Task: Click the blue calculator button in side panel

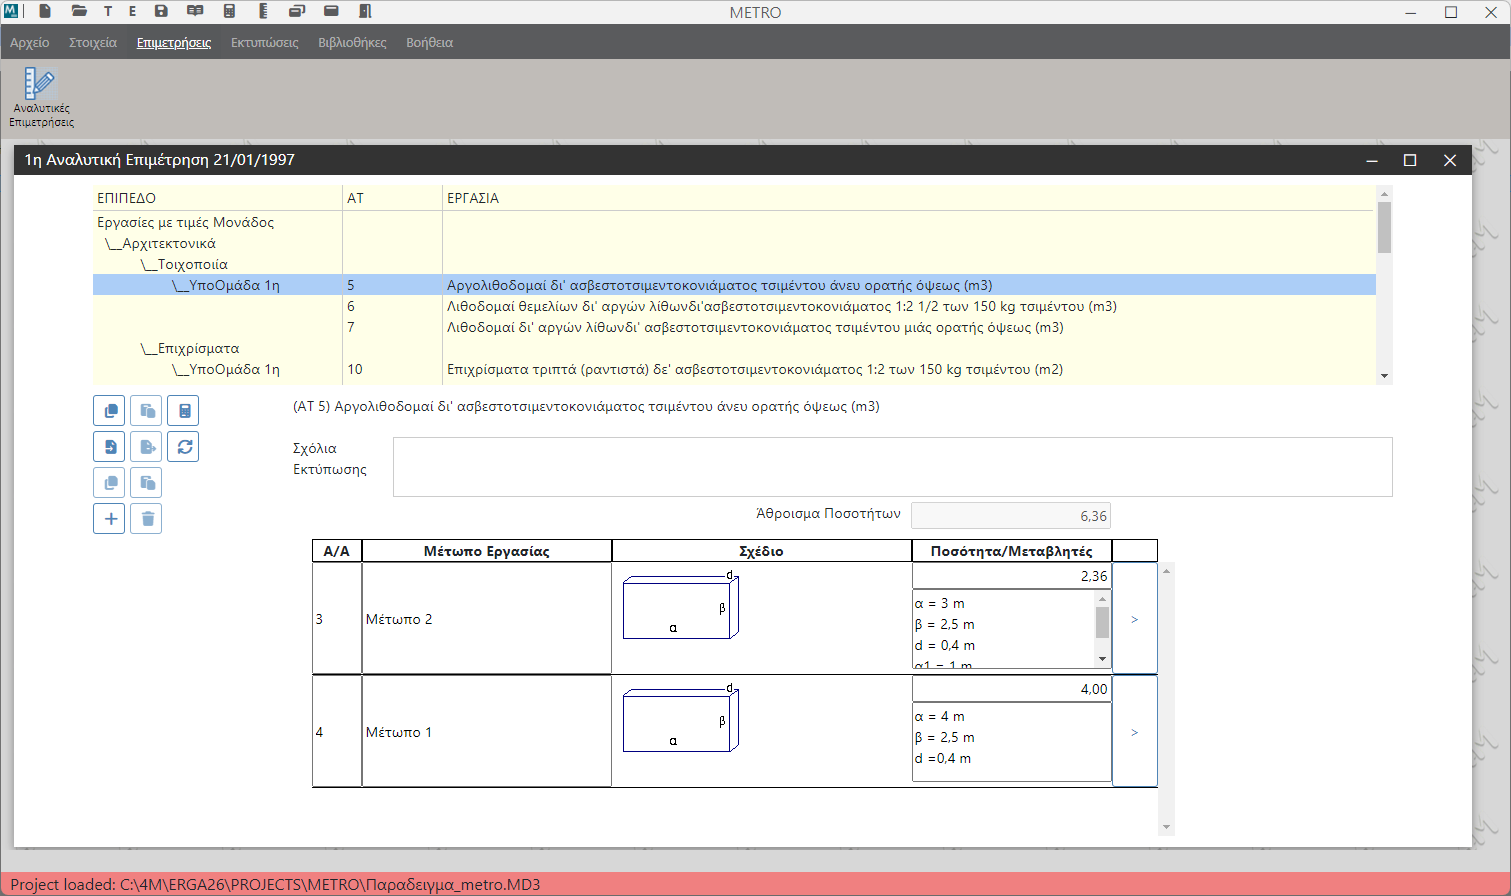Action: click(x=184, y=411)
